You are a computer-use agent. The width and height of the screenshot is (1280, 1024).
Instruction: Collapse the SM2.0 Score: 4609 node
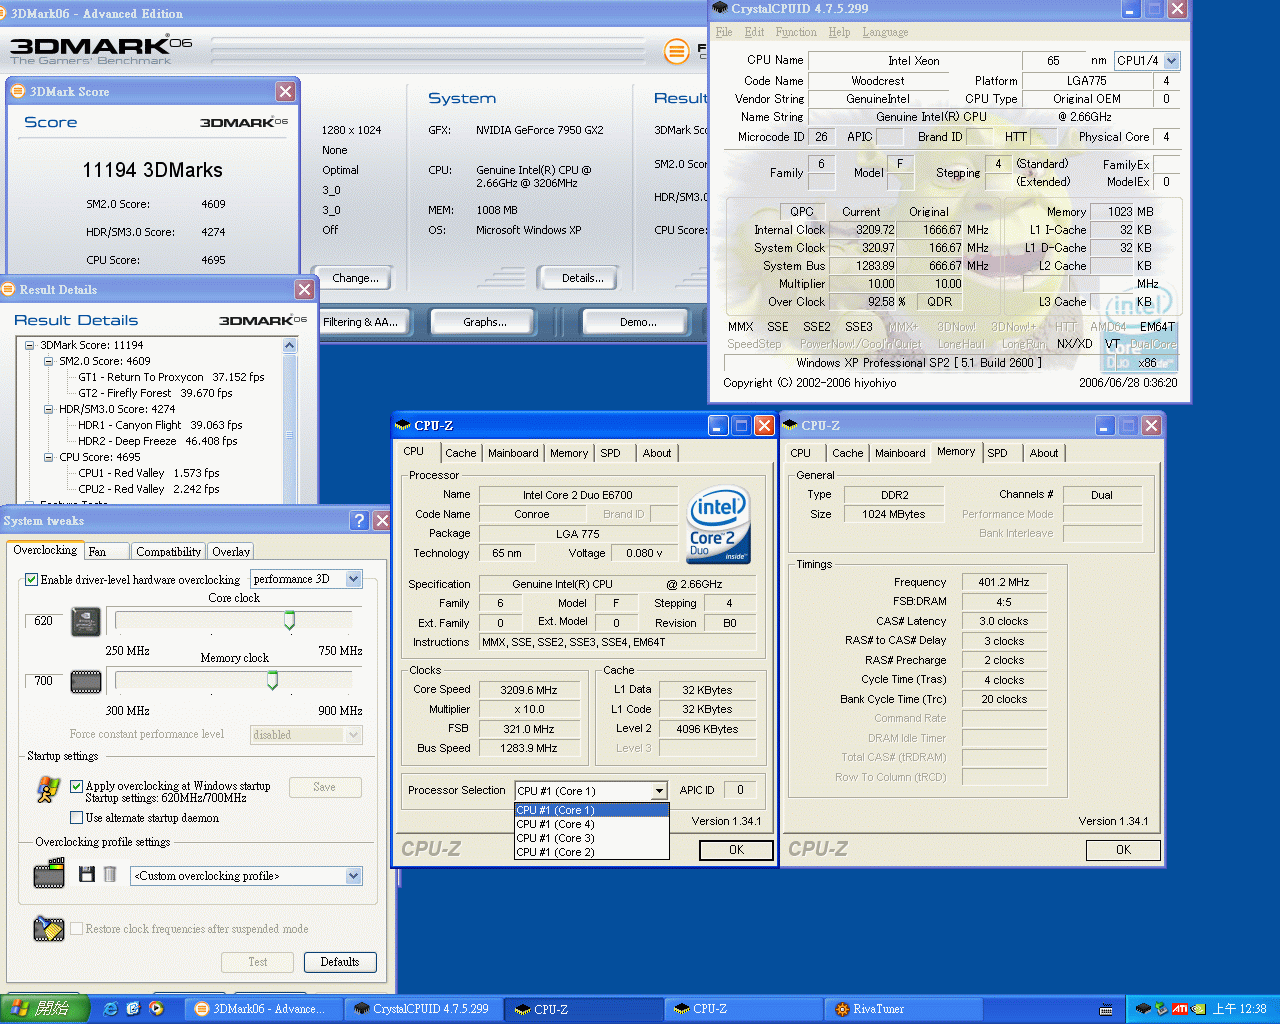coord(48,361)
